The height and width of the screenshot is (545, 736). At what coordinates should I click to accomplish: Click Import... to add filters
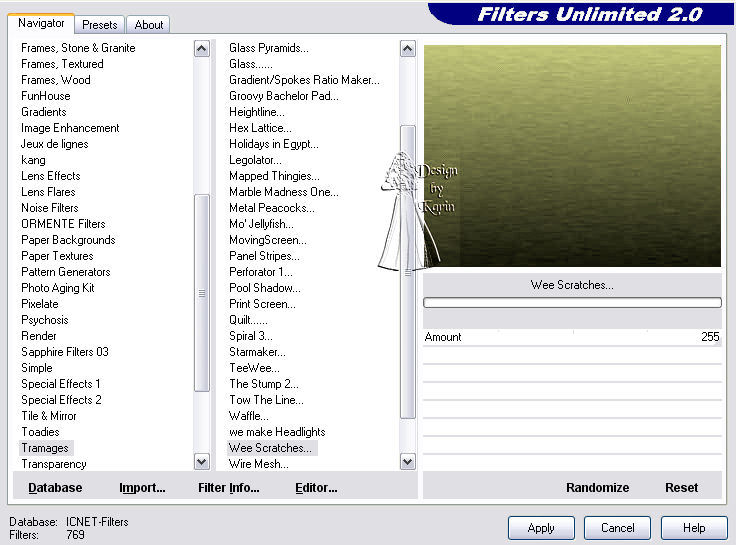[142, 488]
